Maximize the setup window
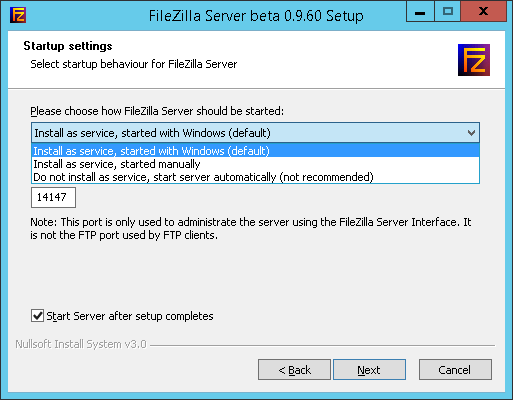Viewport: 513px width, 401px height. coord(448,12)
